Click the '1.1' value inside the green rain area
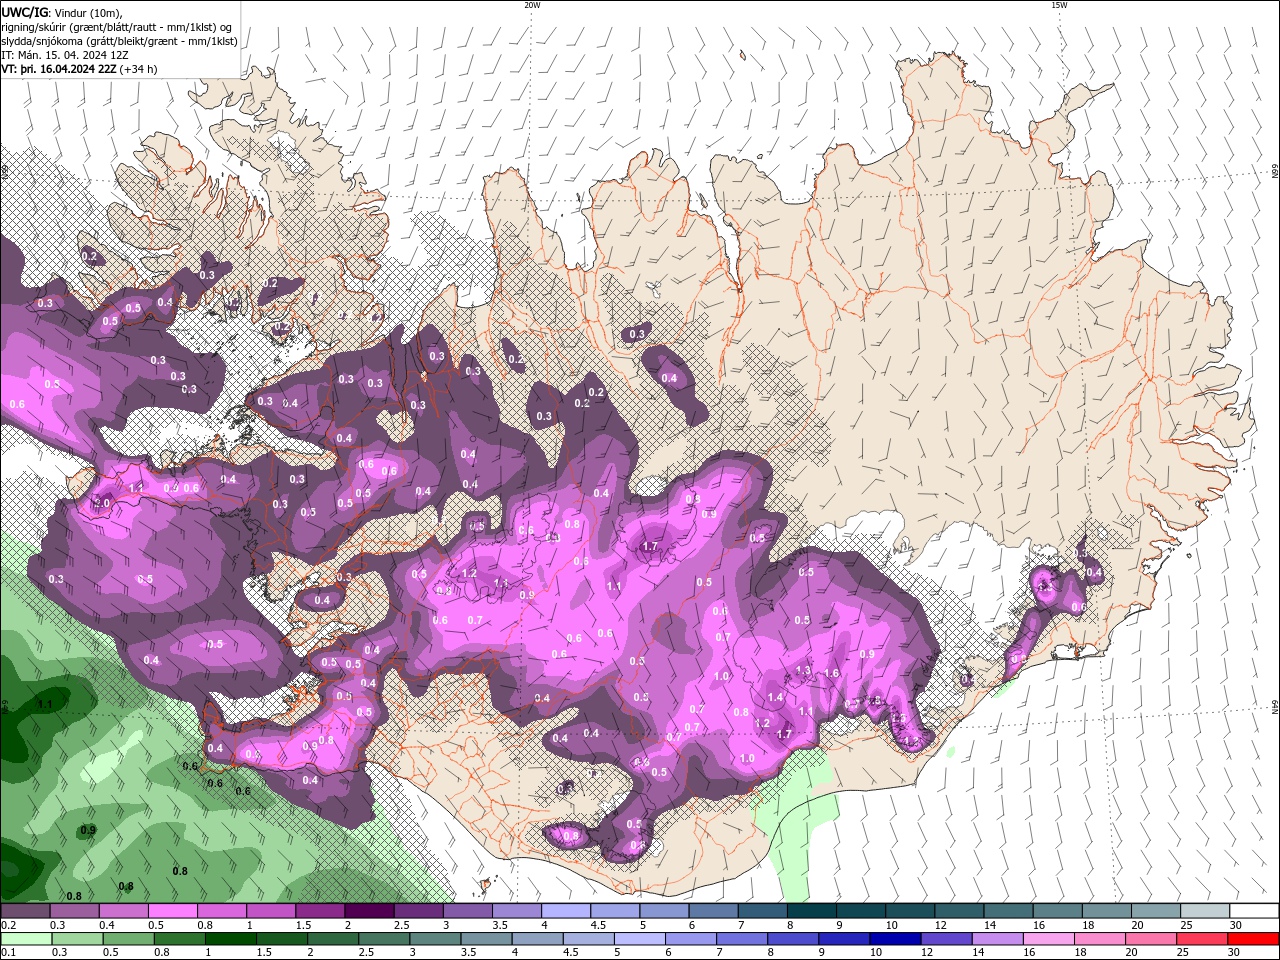This screenshot has width=1280, height=960. [44, 704]
